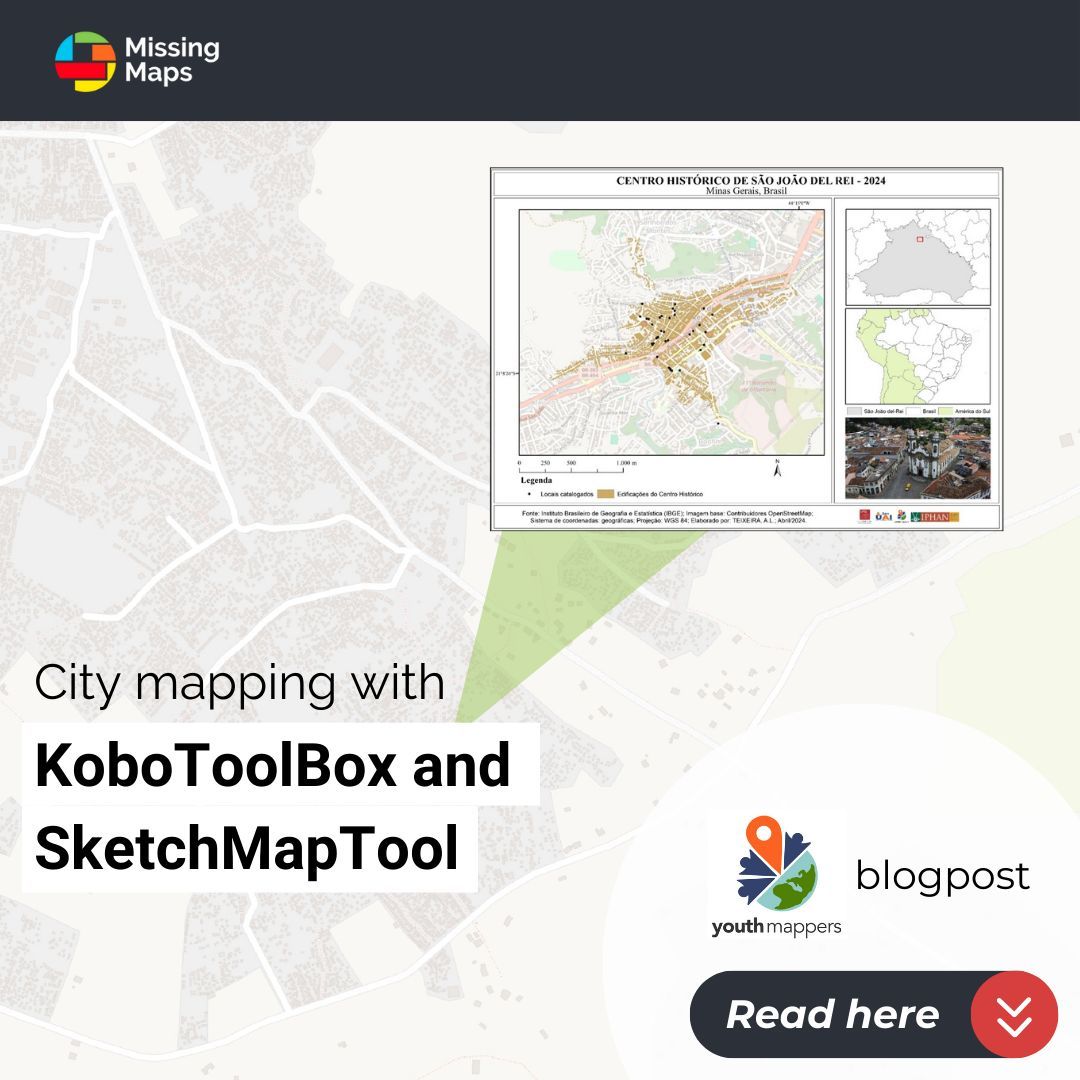Click the red double-chevron down icon
Screen dimensions: 1080x1080
pos(1014,1015)
